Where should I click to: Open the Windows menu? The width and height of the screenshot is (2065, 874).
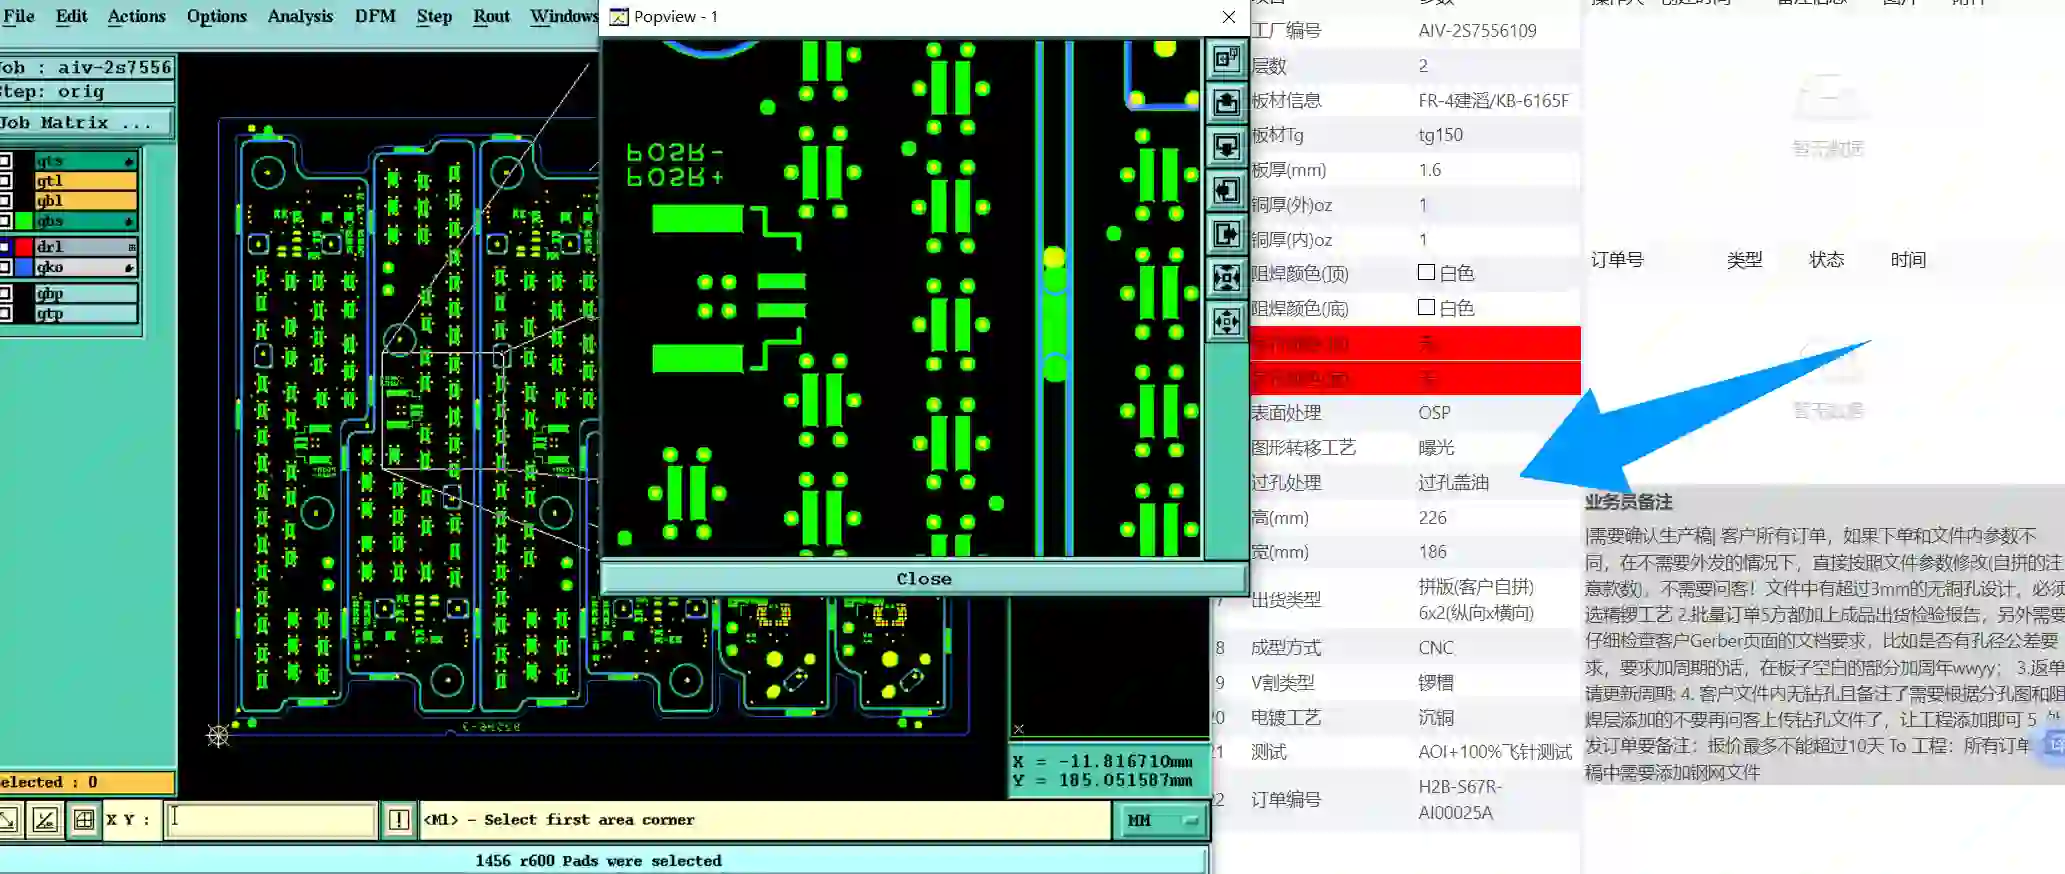pos(564,16)
